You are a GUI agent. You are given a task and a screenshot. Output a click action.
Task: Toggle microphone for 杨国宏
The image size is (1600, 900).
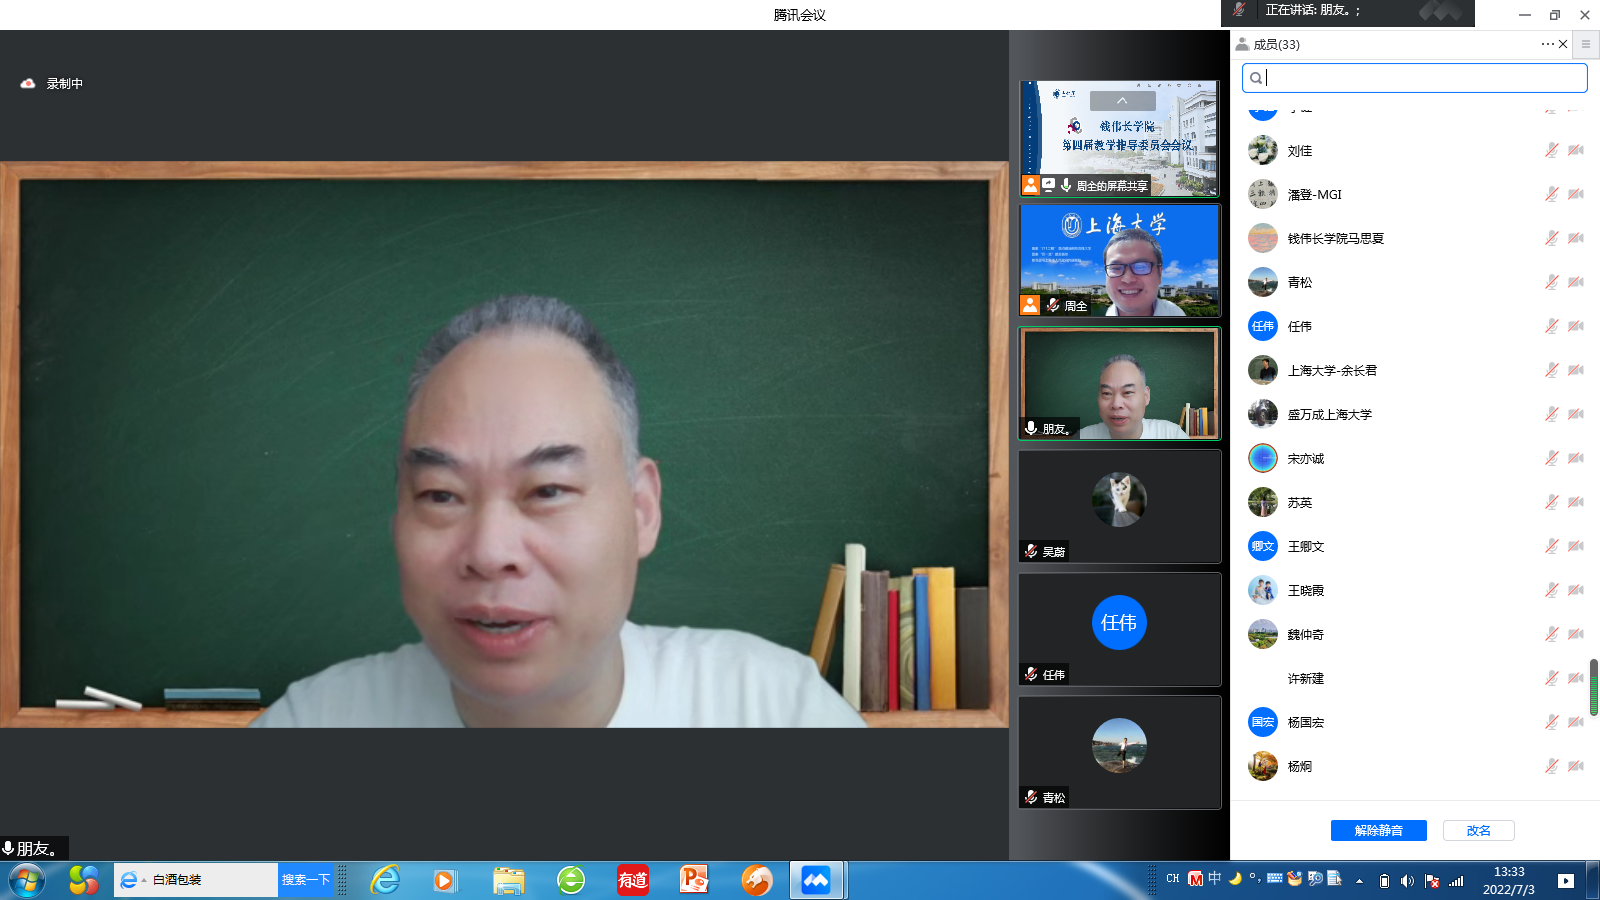[x=1551, y=722]
